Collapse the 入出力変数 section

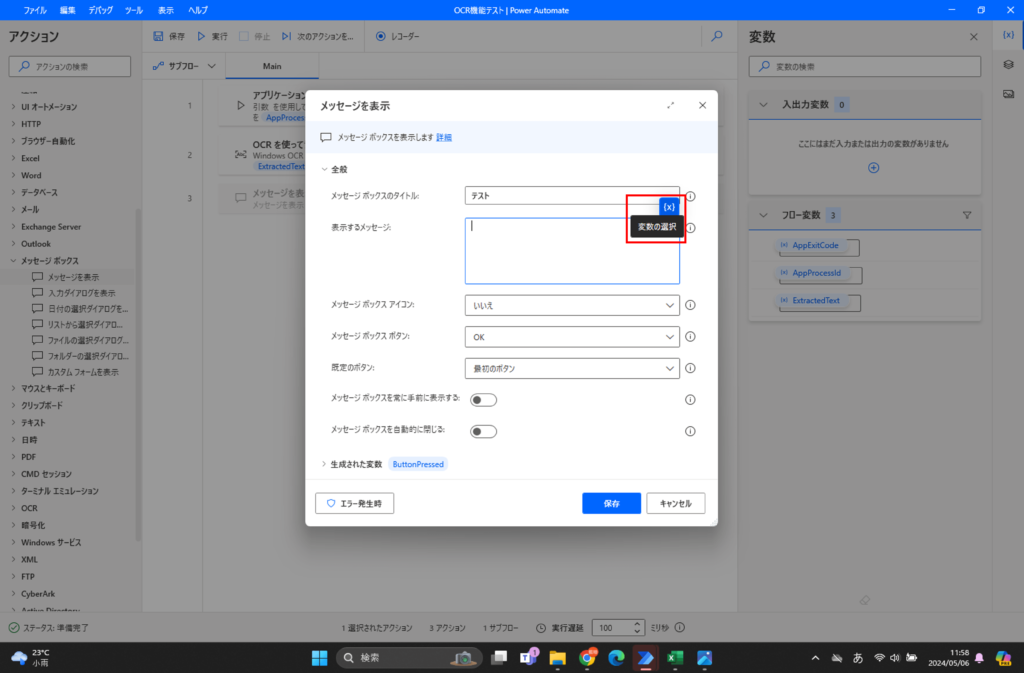pos(763,104)
